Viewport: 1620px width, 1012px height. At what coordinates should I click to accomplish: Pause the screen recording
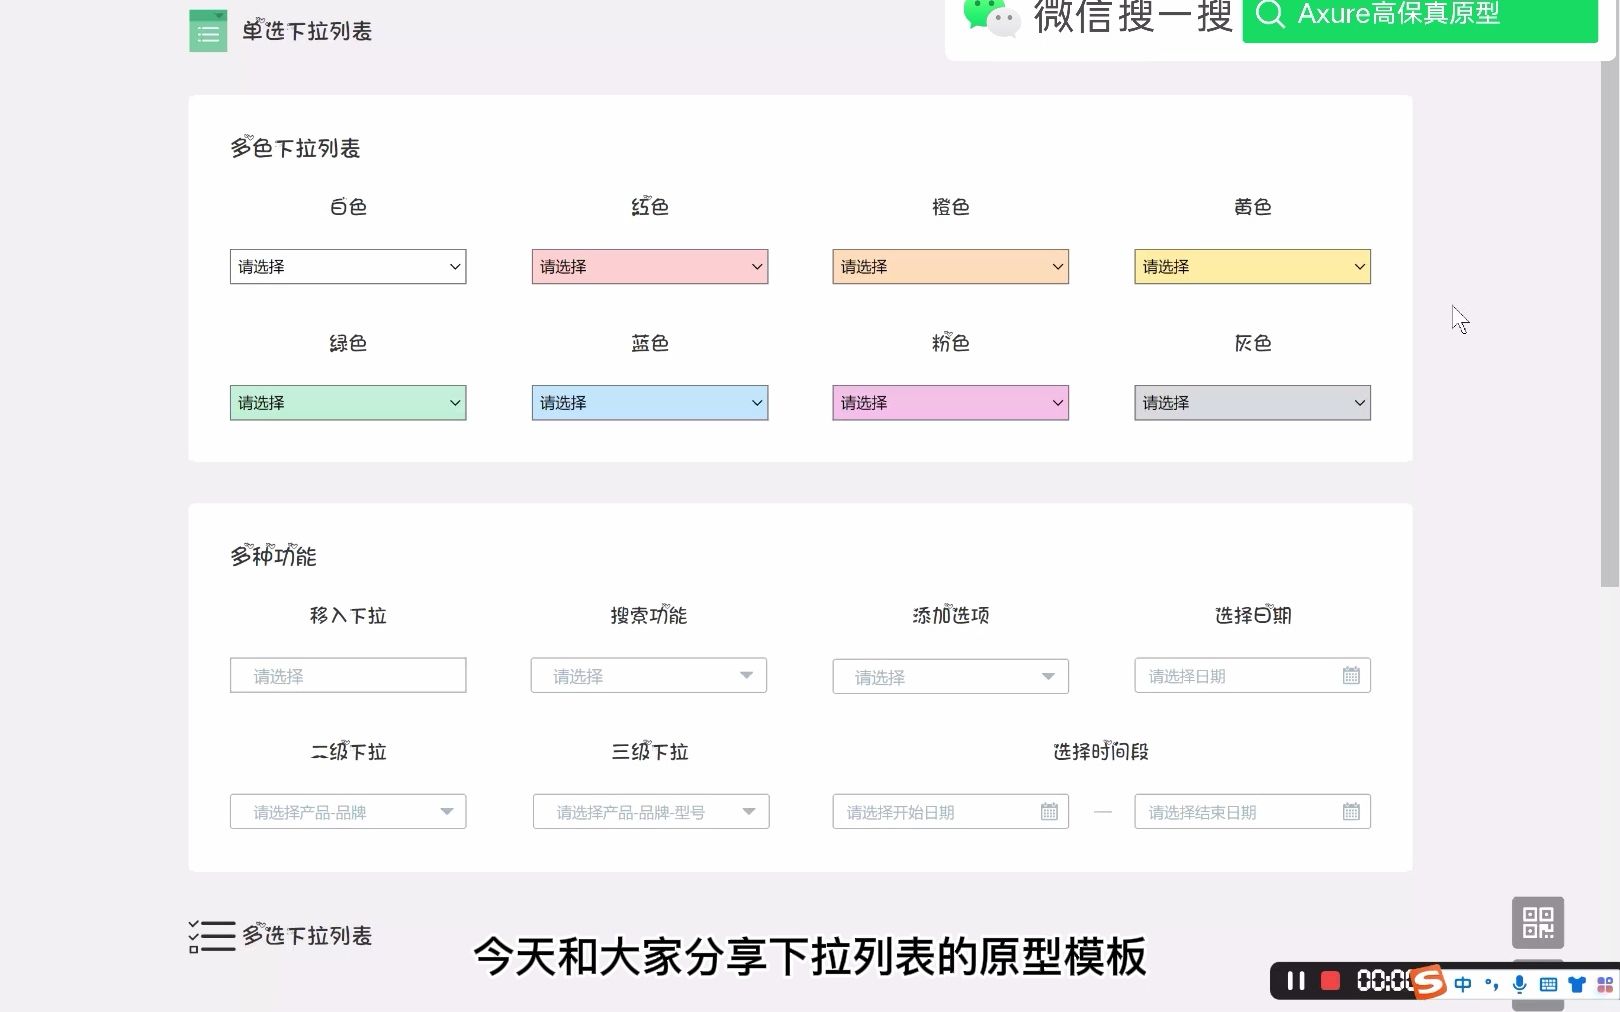click(1296, 981)
